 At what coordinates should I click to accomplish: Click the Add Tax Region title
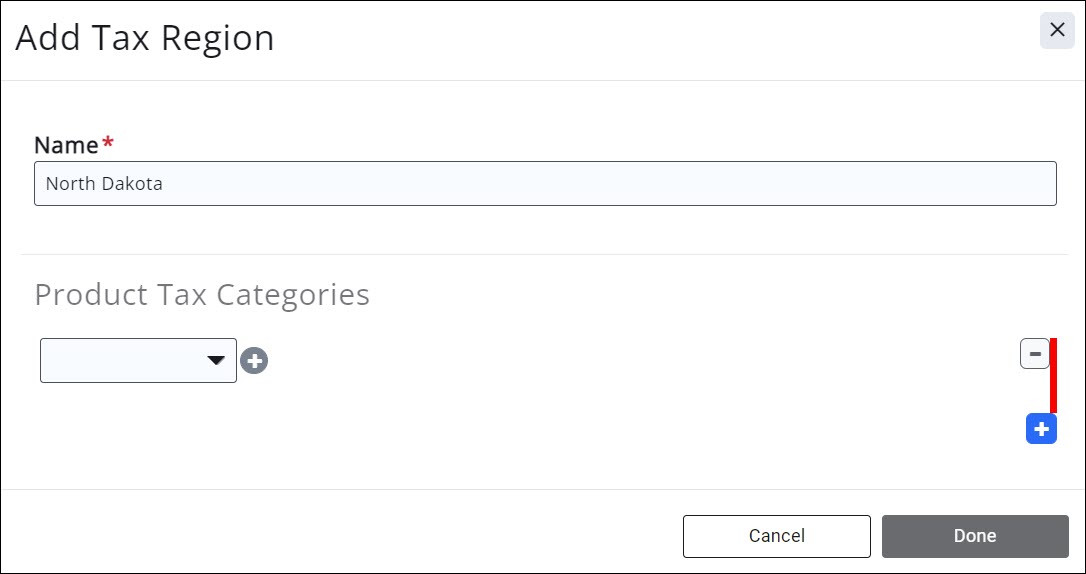pyautogui.click(x=145, y=38)
